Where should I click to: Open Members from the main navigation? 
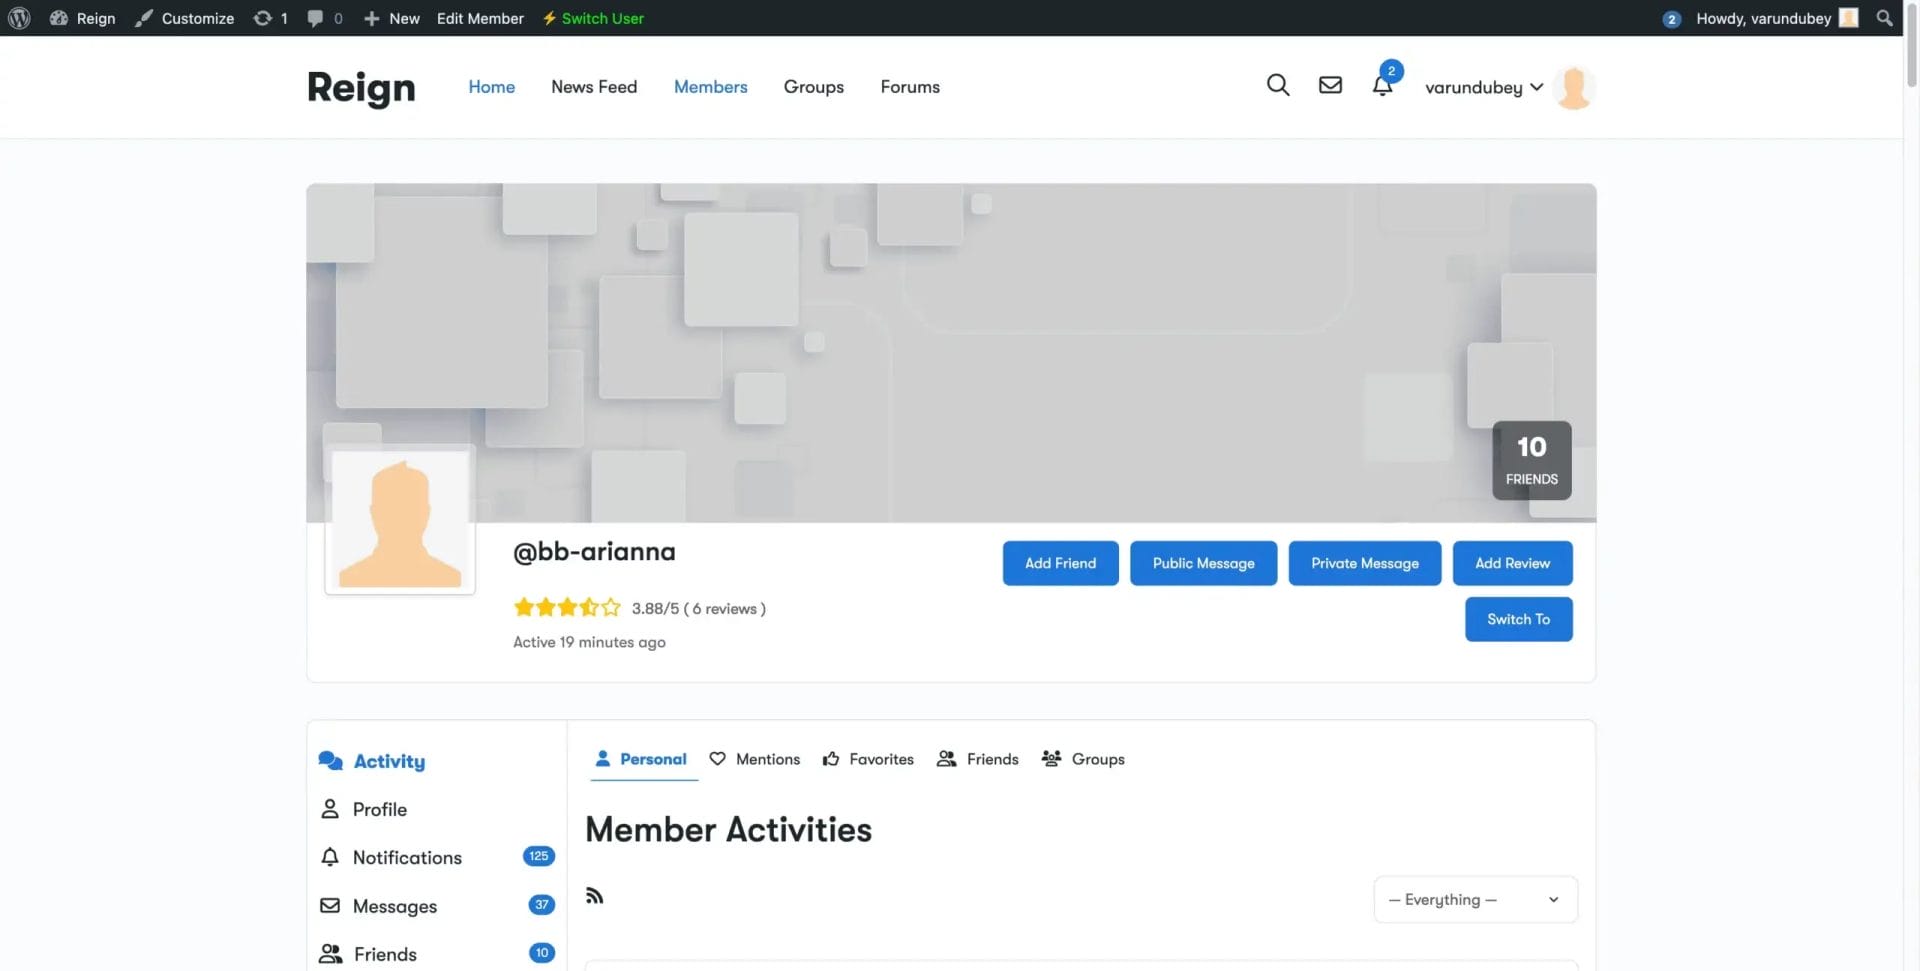point(710,87)
